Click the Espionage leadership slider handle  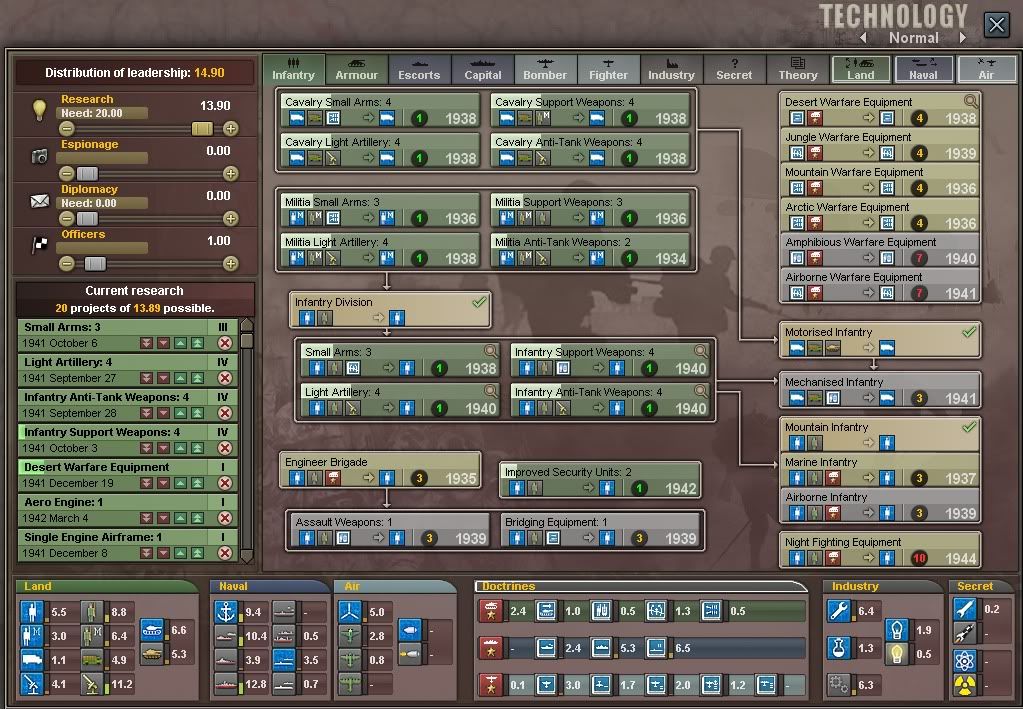[87, 173]
